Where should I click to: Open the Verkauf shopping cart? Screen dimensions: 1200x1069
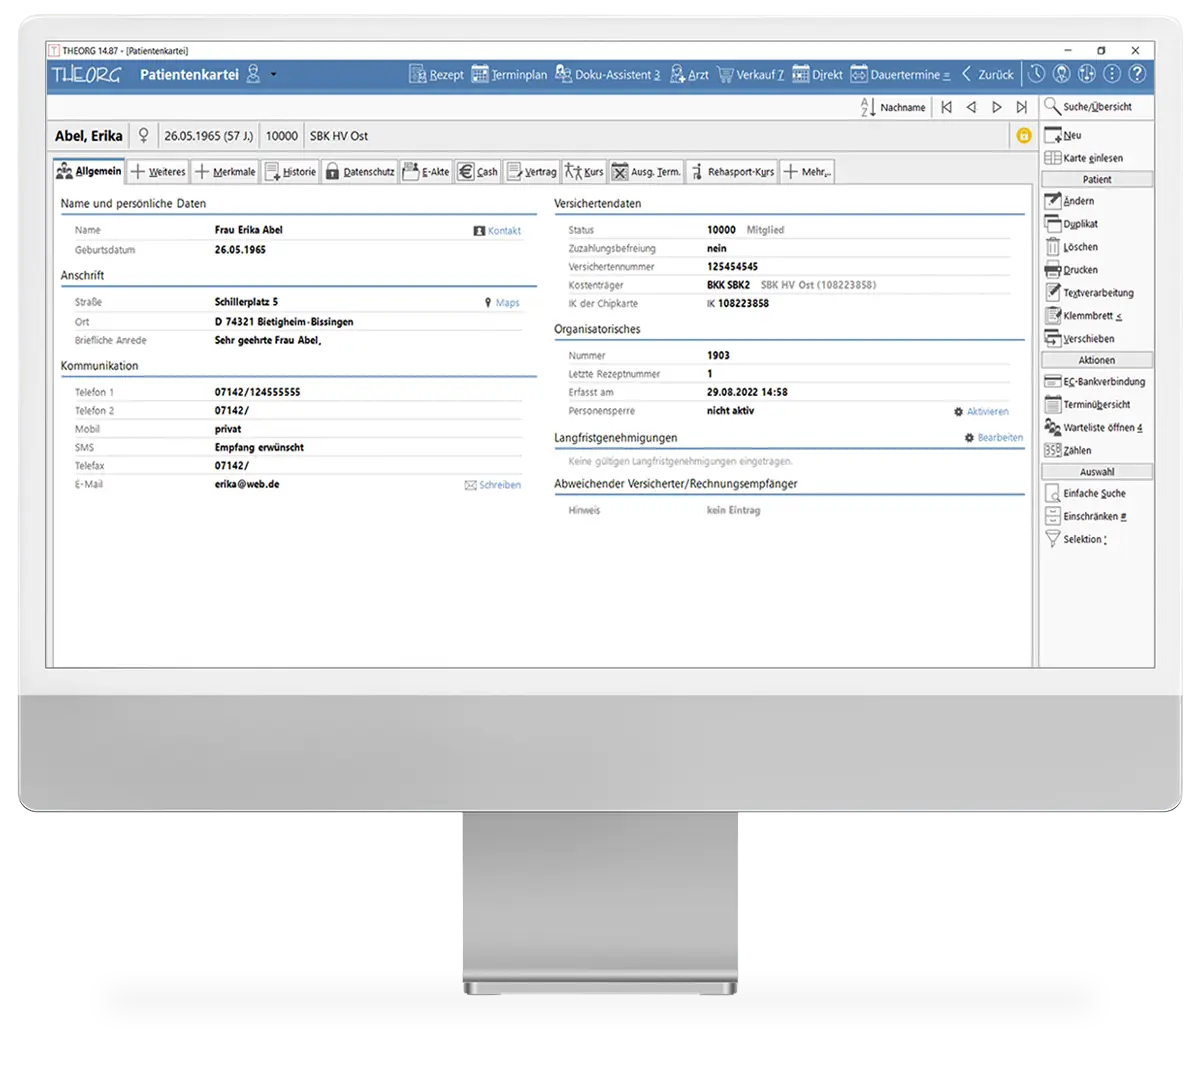click(750, 74)
